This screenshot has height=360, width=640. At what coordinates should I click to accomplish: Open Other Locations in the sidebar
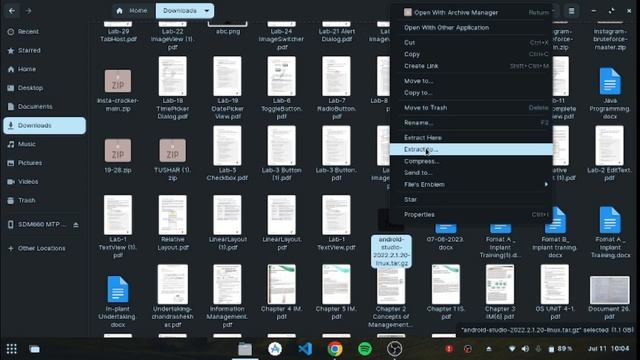pos(44,248)
